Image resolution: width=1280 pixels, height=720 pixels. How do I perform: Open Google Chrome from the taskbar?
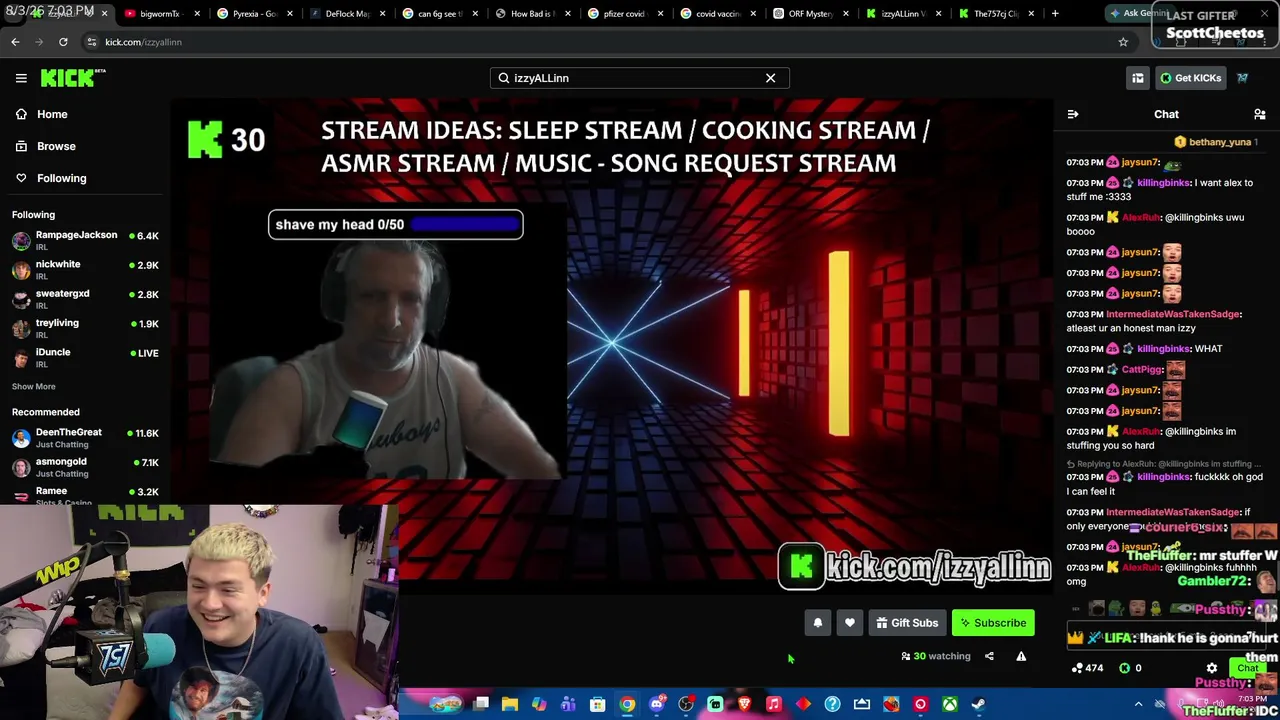click(627, 704)
